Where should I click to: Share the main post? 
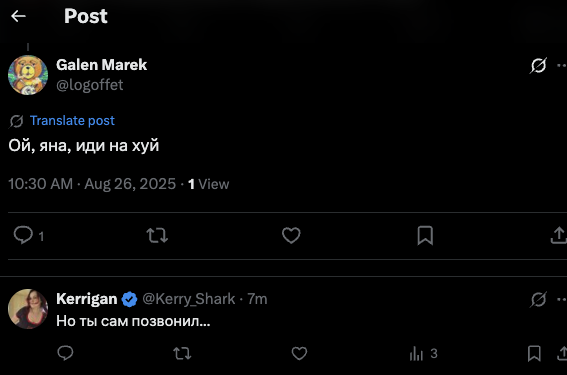click(559, 235)
